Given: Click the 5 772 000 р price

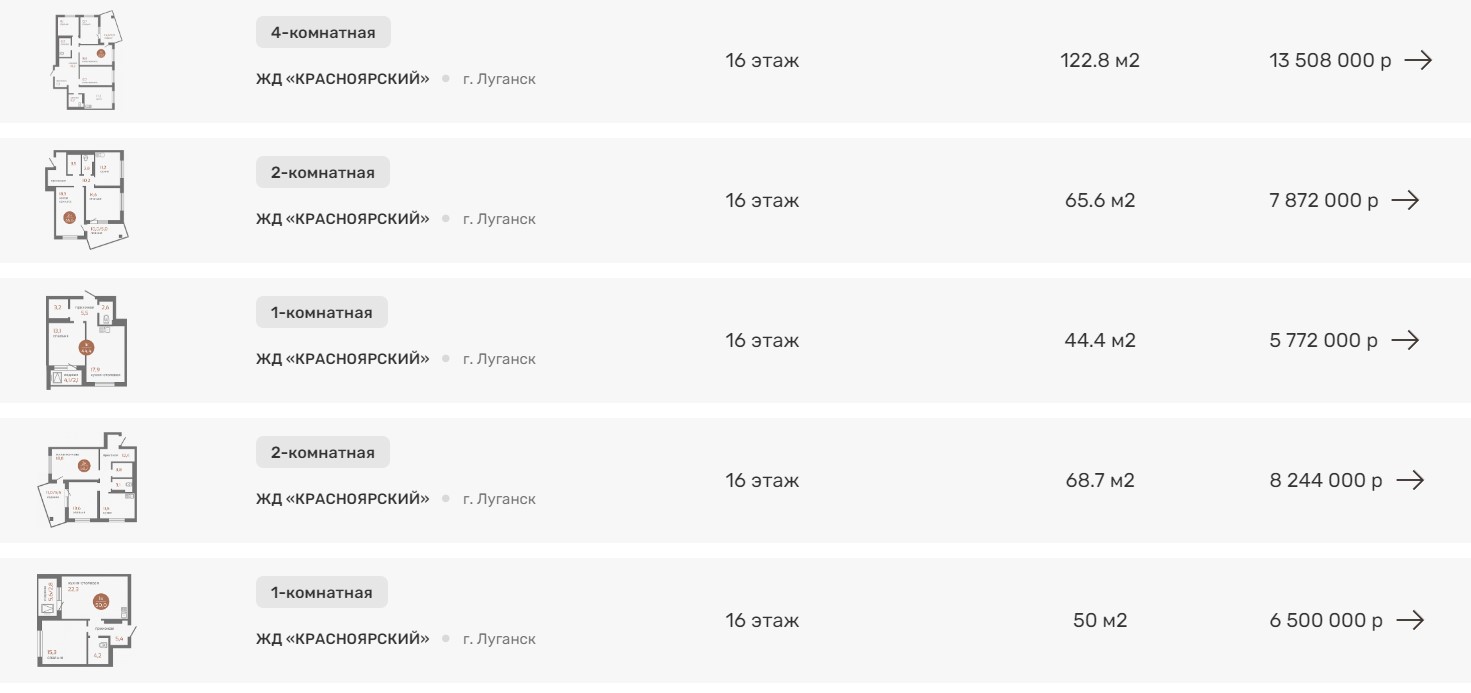Looking at the screenshot, I should click(x=1323, y=340).
